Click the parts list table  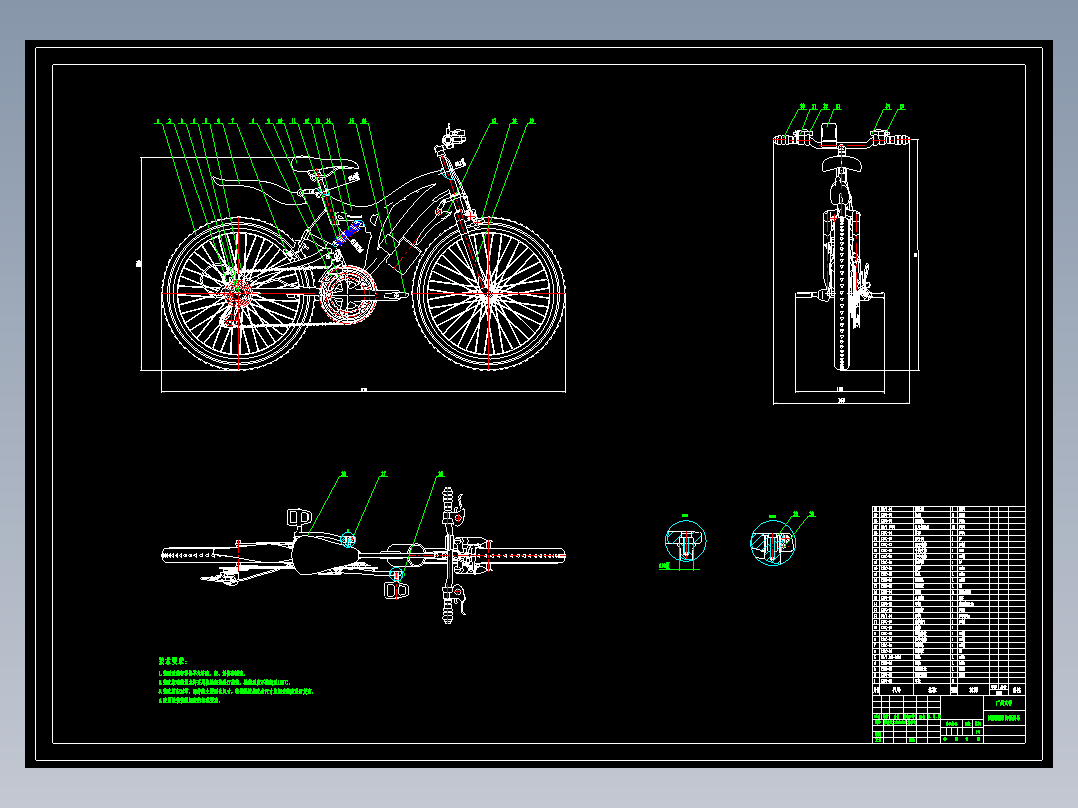point(949,600)
